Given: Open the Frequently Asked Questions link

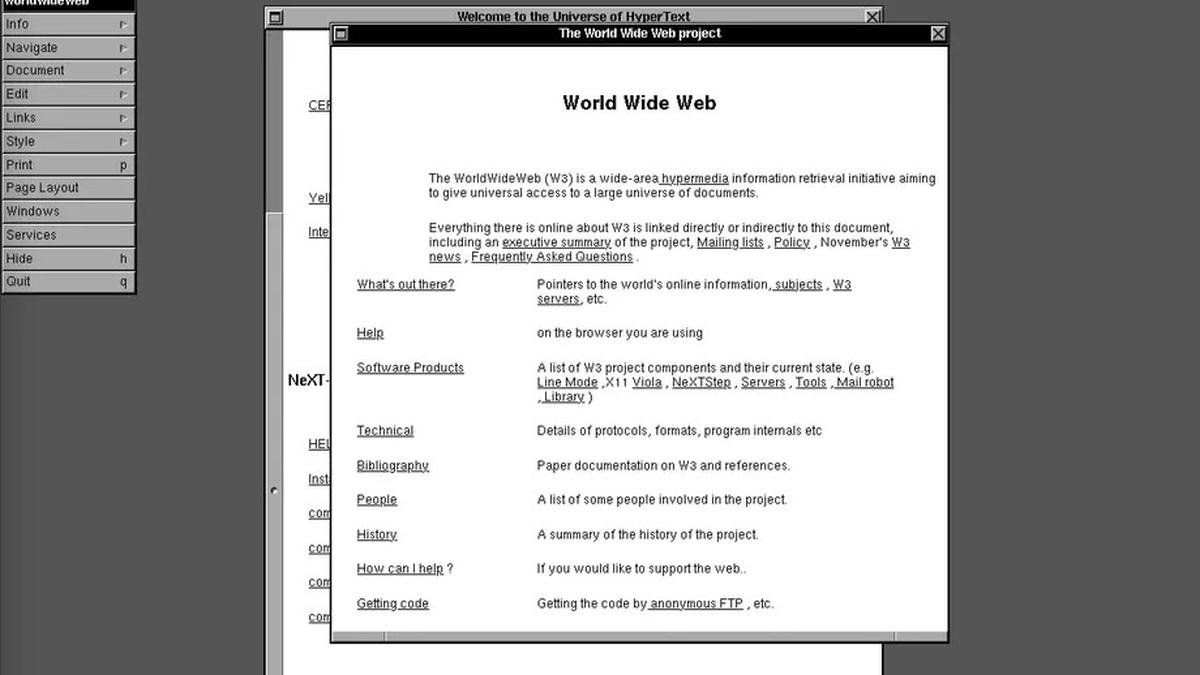Looking at the screenshot, I should (552, 256).
